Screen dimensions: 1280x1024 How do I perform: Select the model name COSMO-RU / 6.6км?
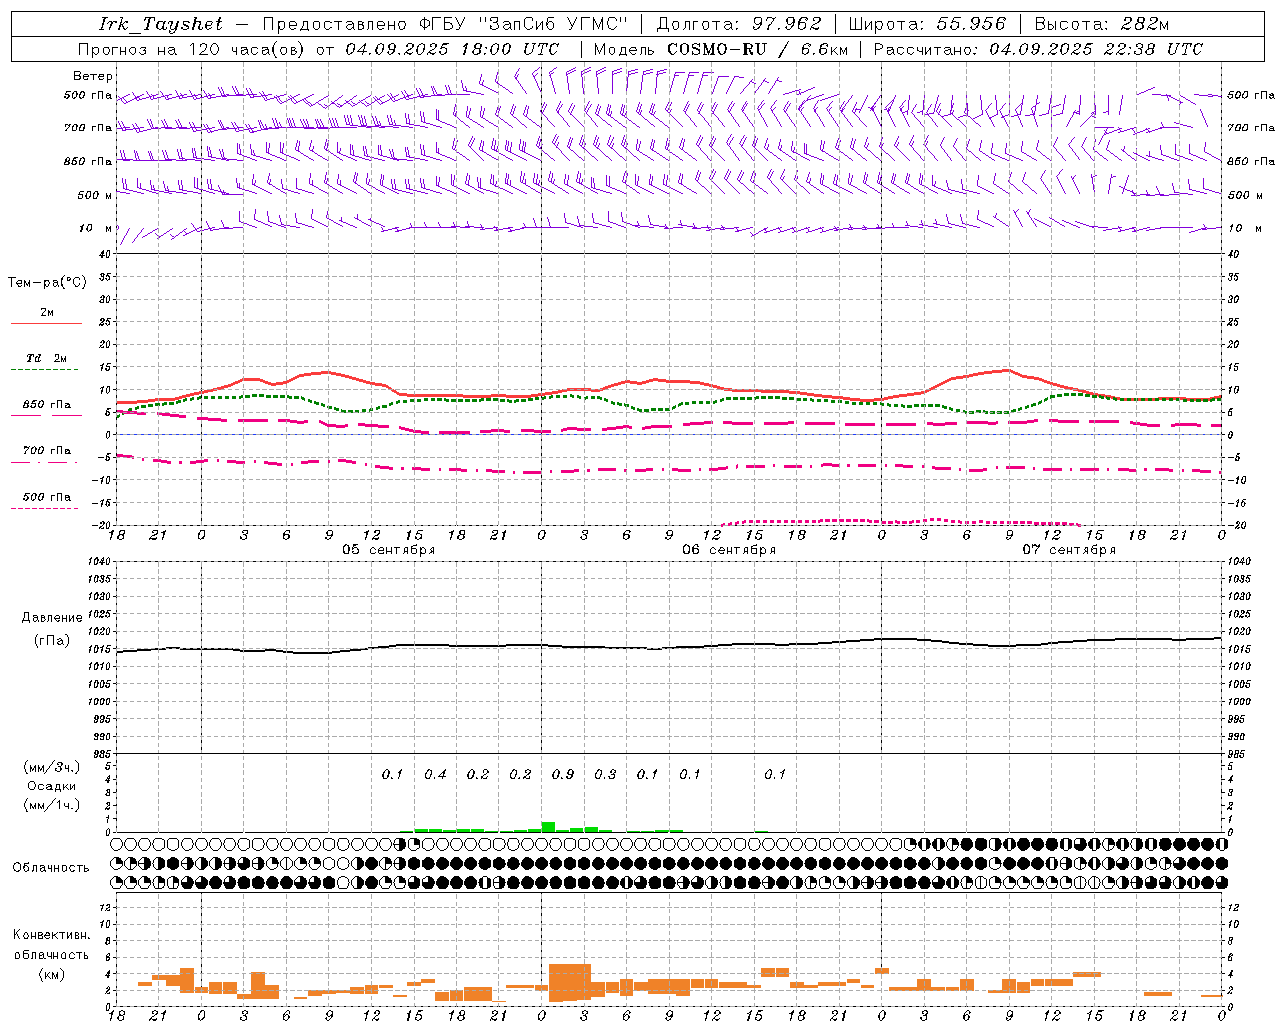click(x=758, y=49)
